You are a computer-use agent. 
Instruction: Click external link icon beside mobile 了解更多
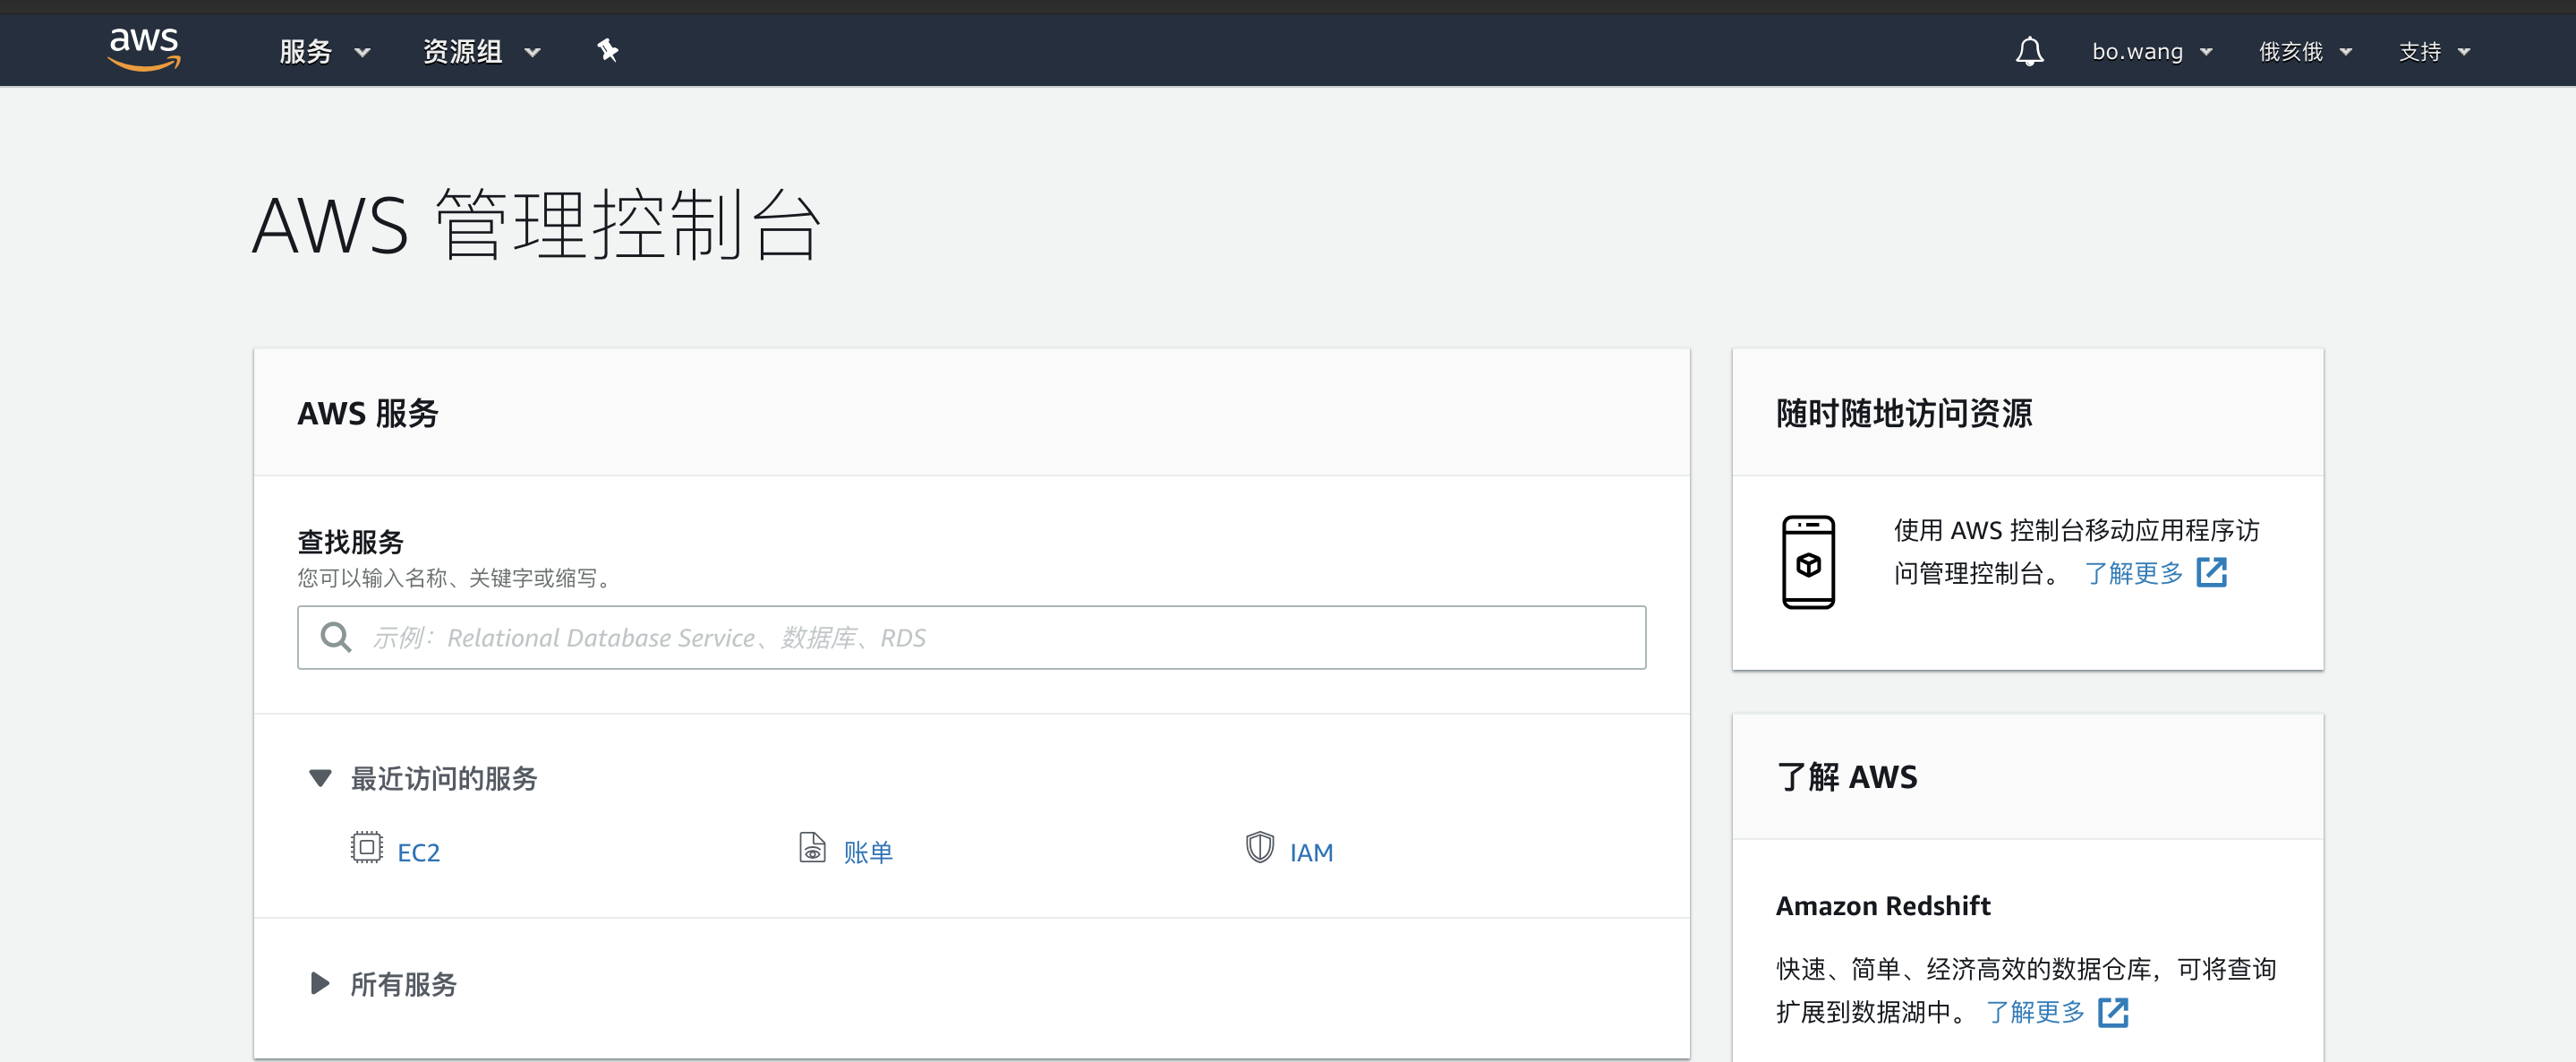(x=2211, y=573)
